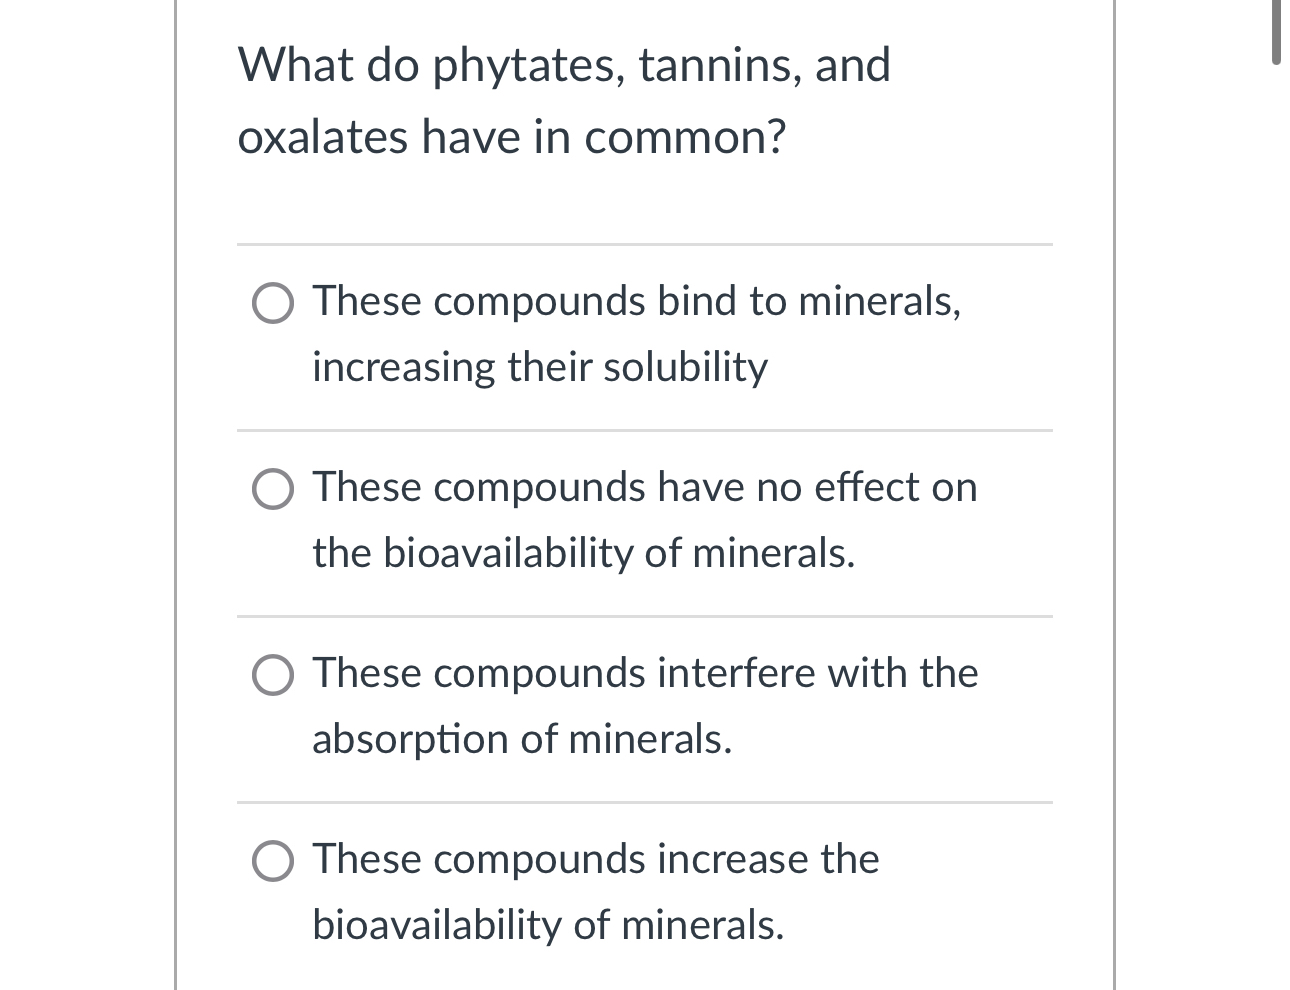
Task: Click the last answer's second line of text
Action: click(x=550, y=925)
